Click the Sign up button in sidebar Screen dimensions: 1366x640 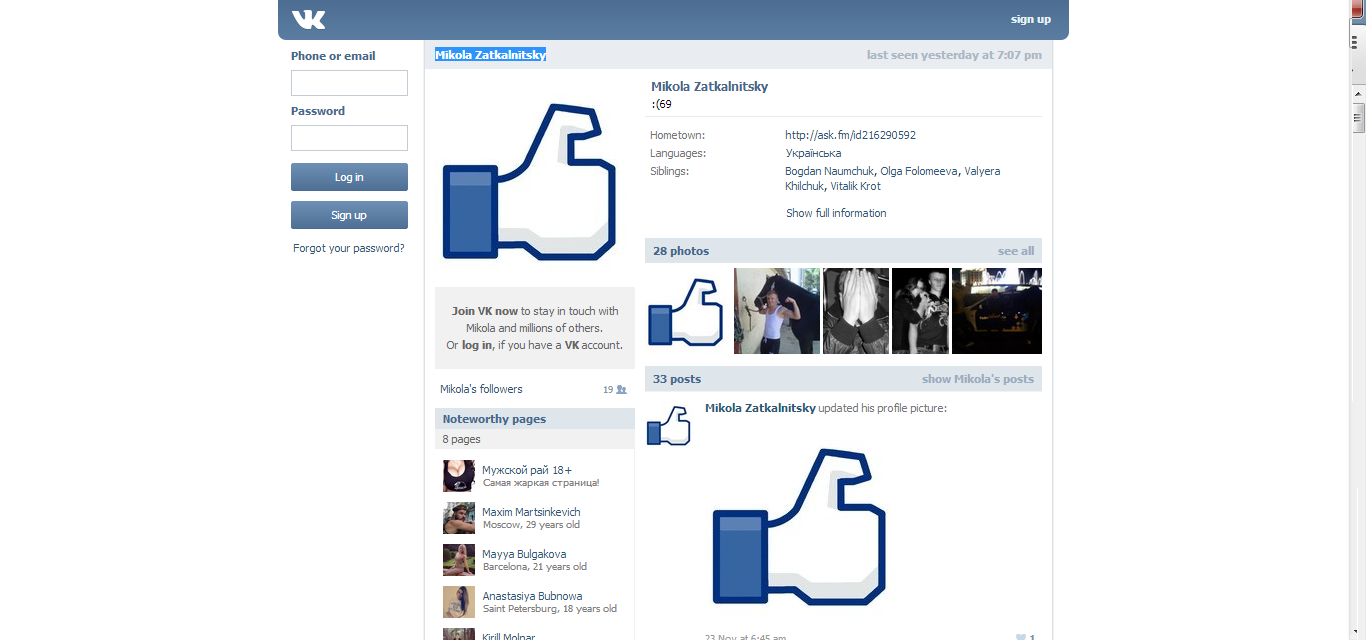[349, 215]
